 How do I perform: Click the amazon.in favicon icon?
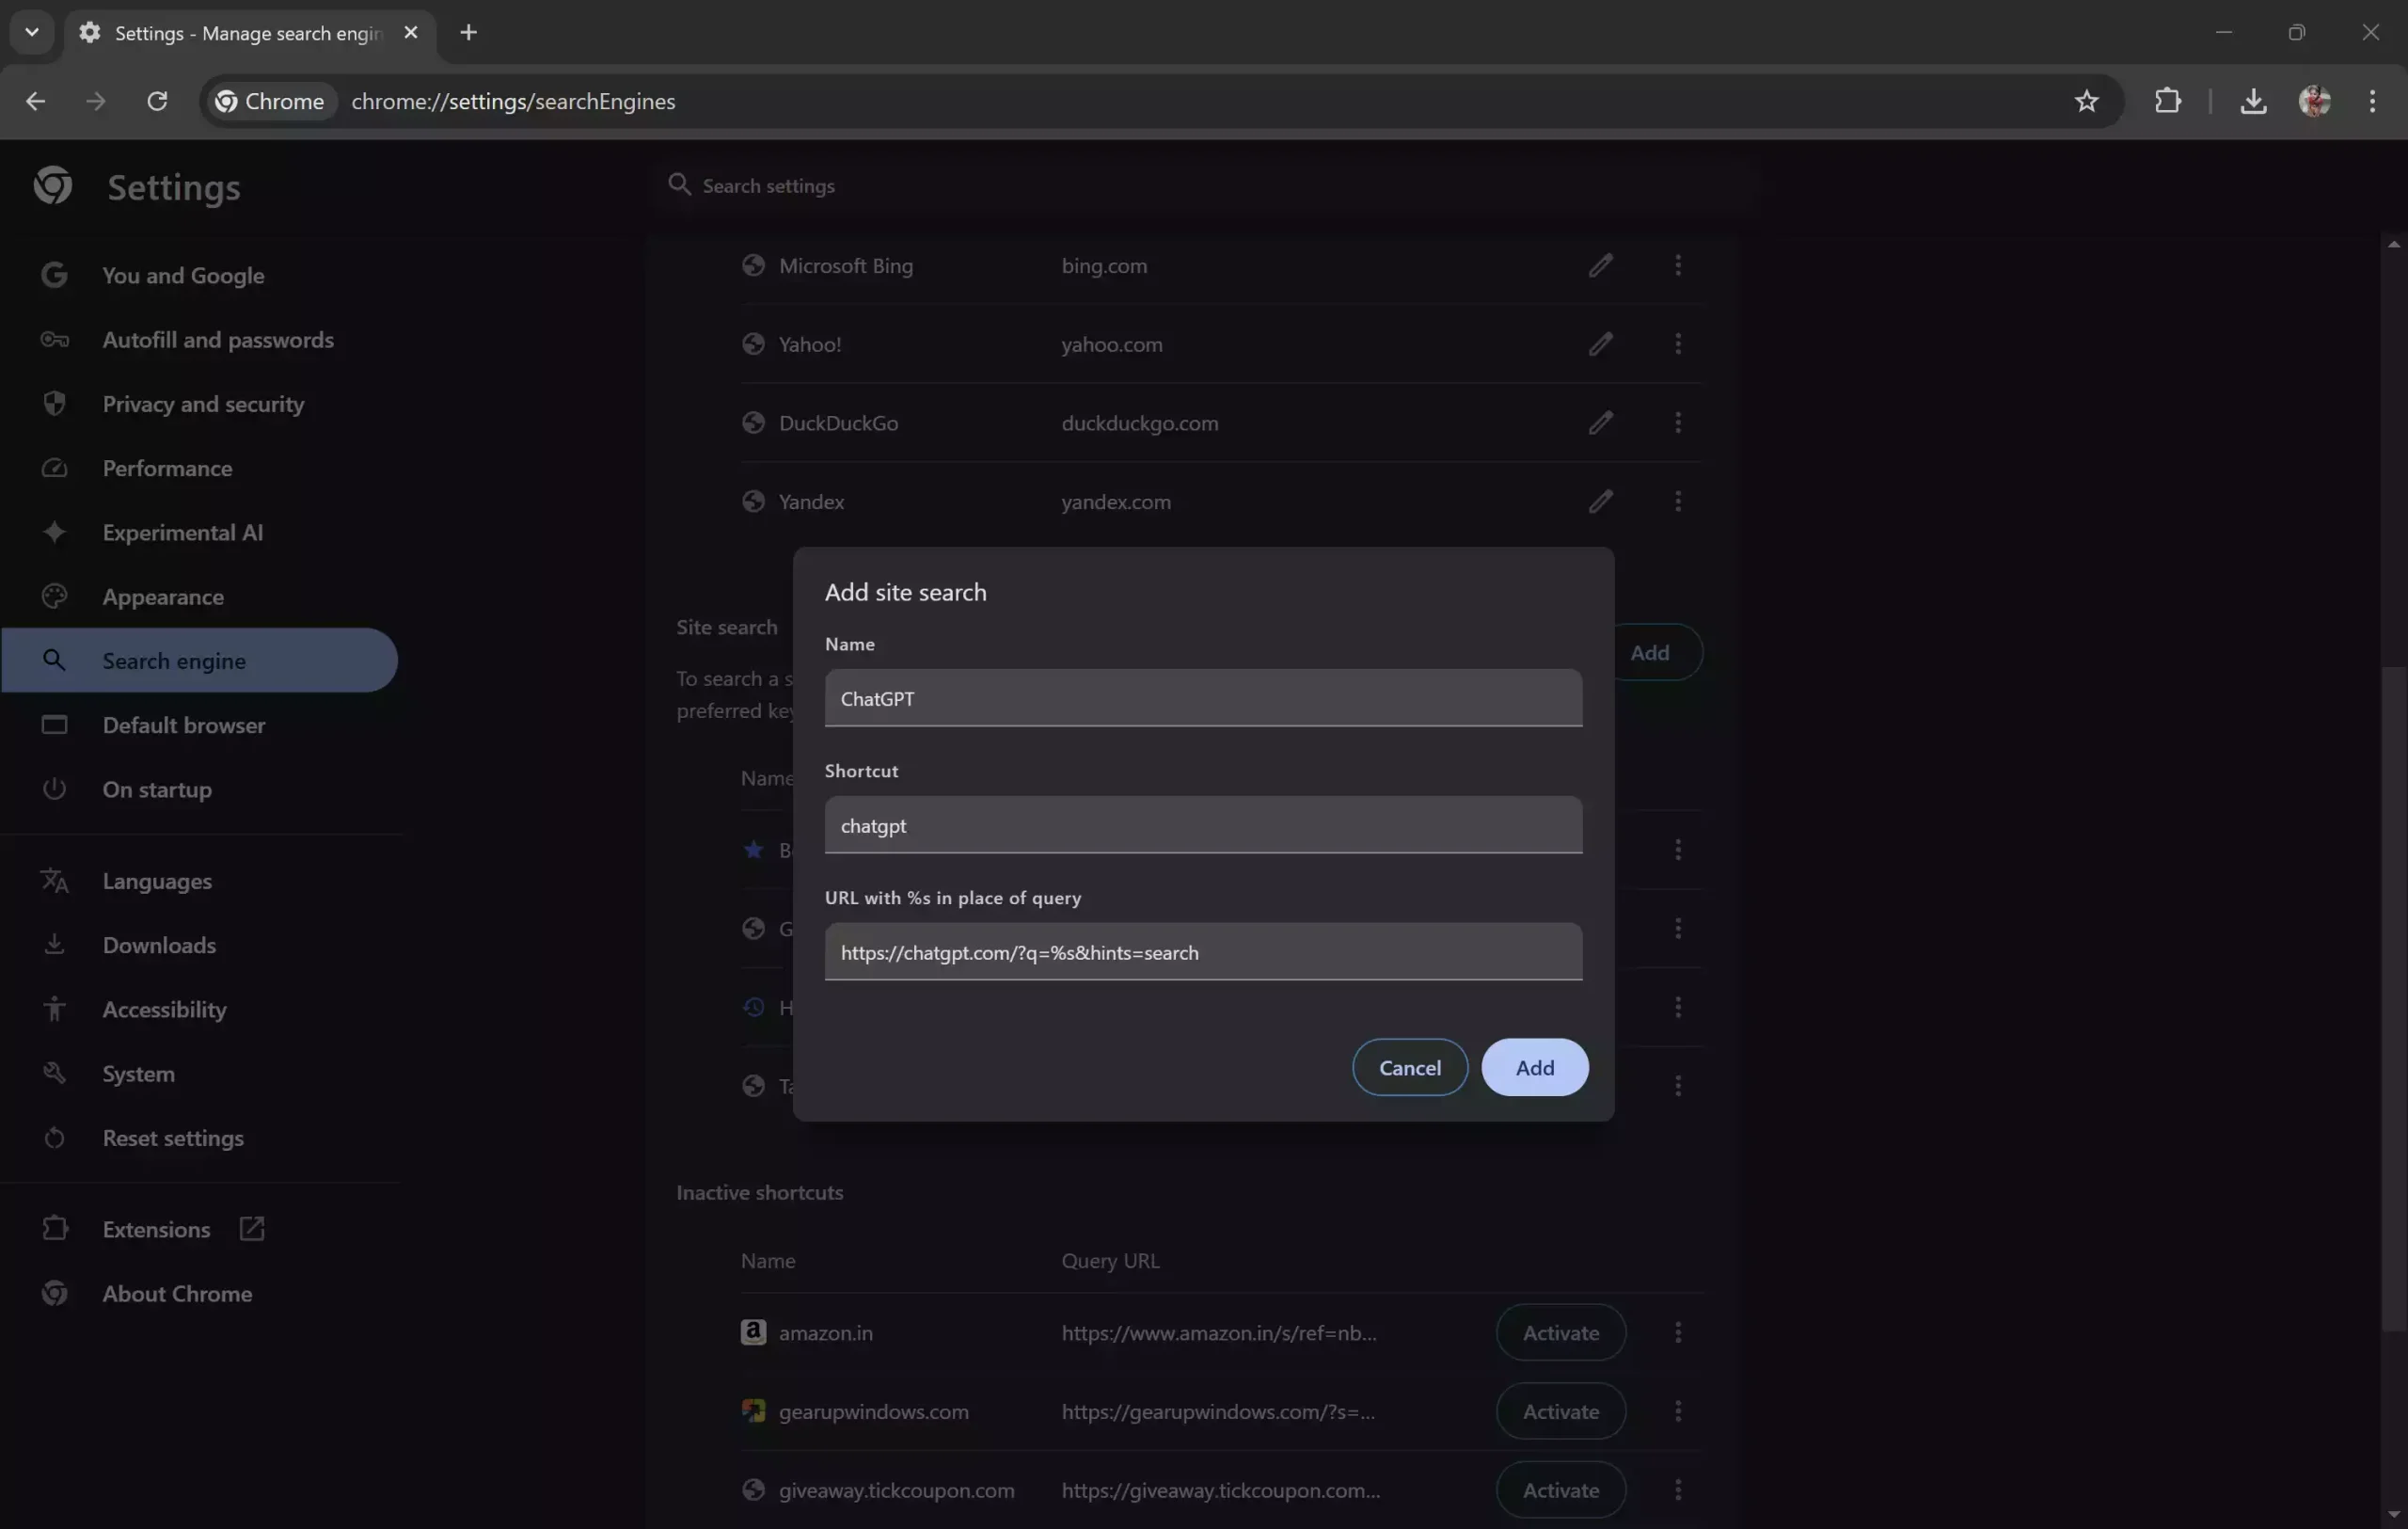(x=753, y=1332)
